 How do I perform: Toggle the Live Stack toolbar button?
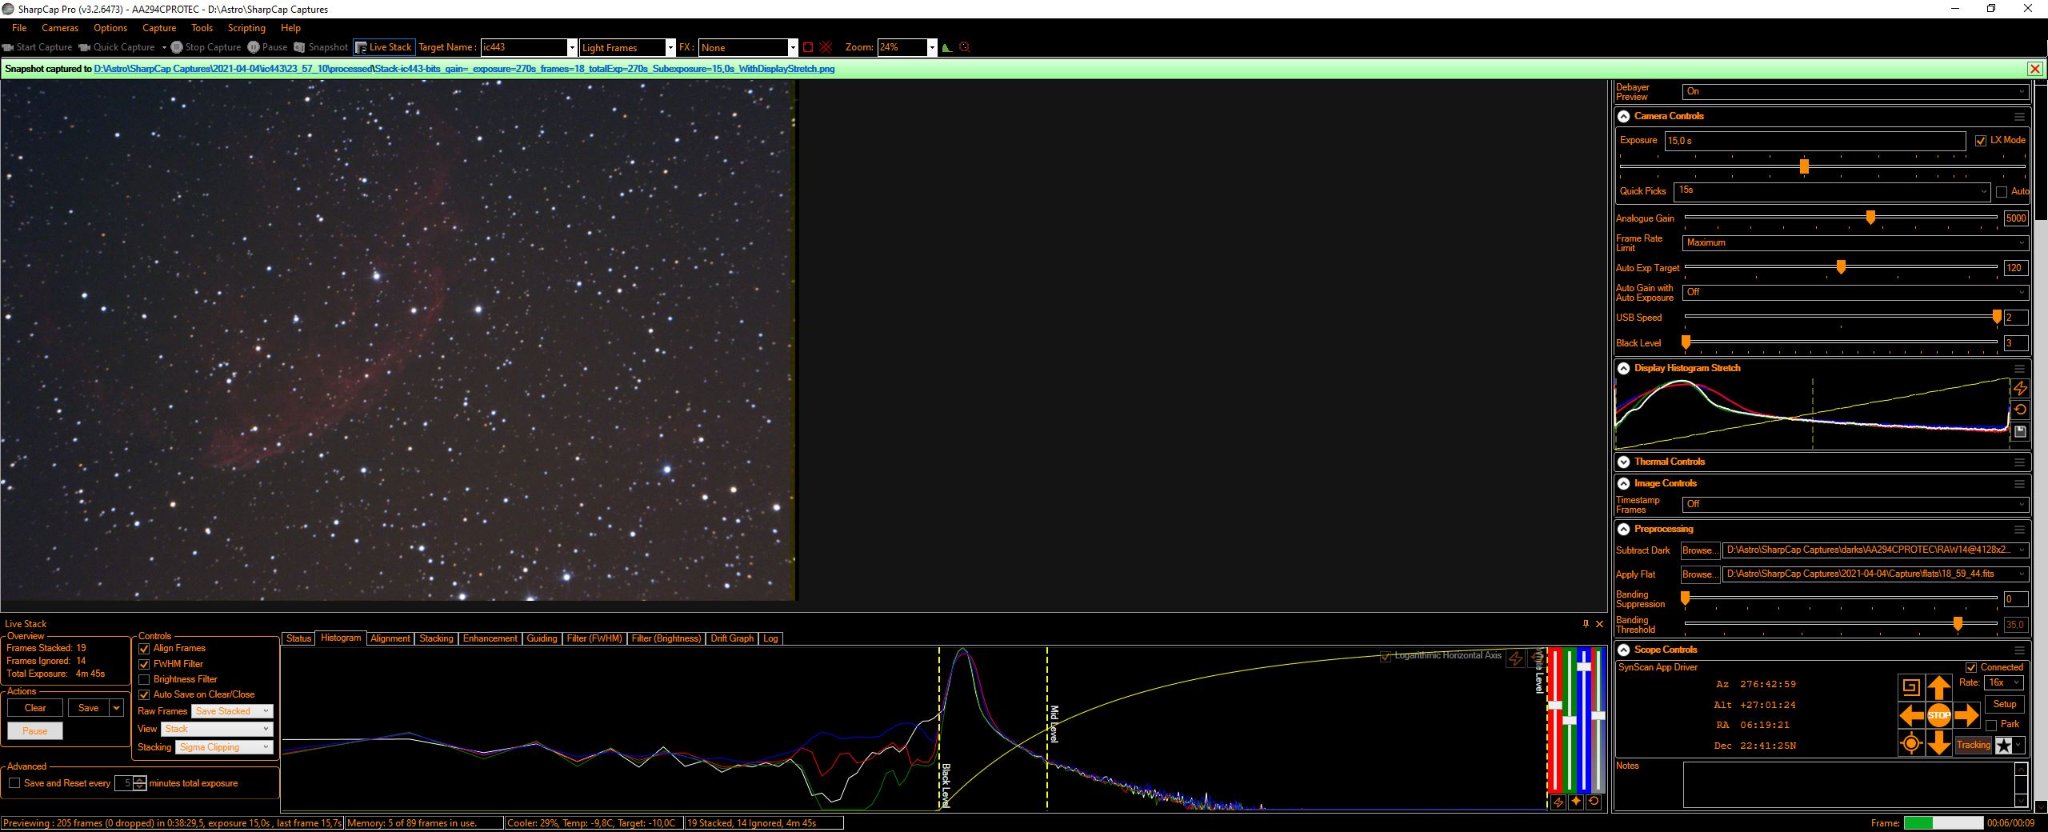tap(383, 47)
